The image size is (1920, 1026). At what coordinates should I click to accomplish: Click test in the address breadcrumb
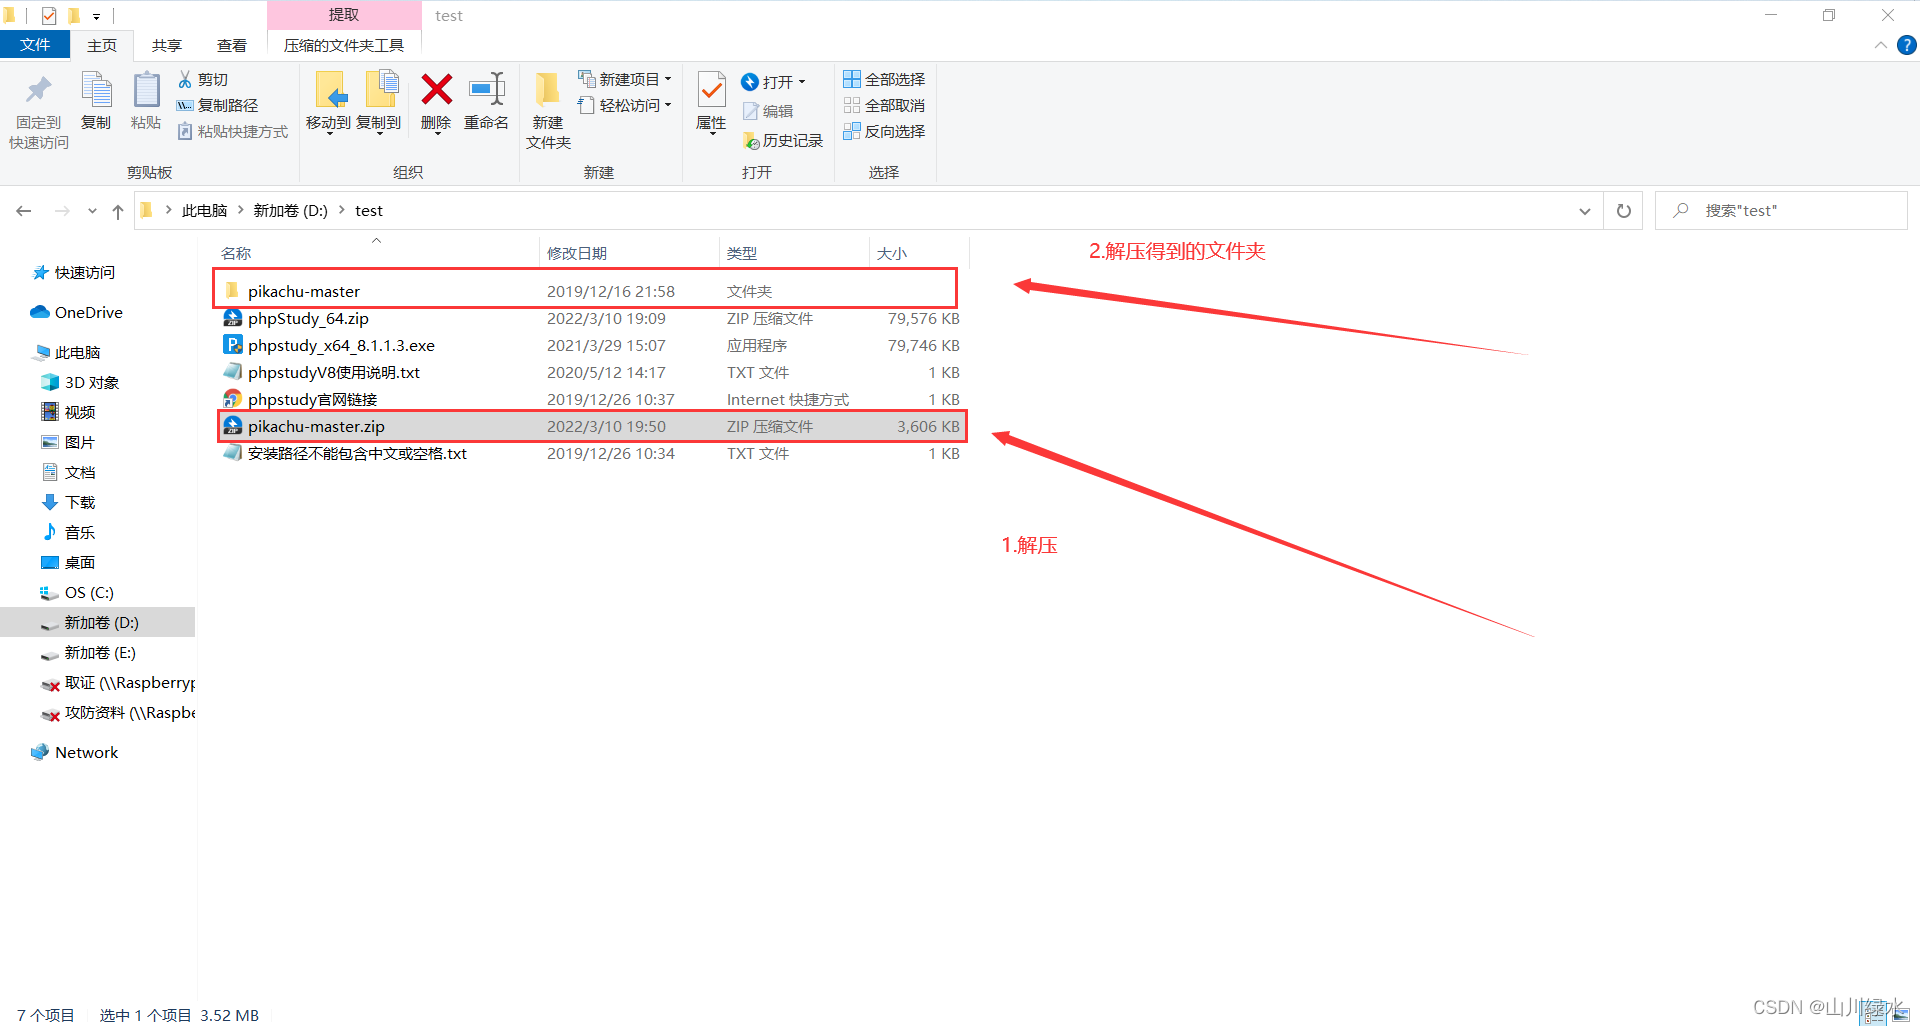click(x=369, y=210)
